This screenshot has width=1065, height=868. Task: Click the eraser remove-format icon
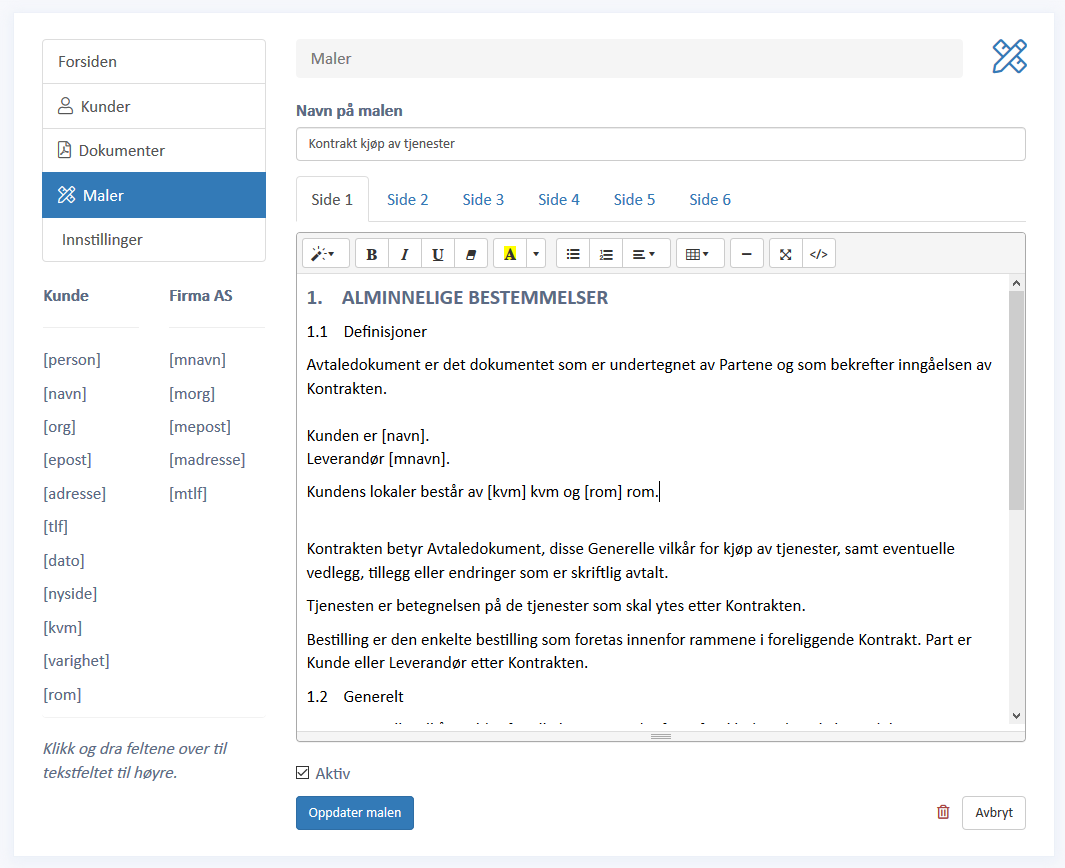pos(471,254)
